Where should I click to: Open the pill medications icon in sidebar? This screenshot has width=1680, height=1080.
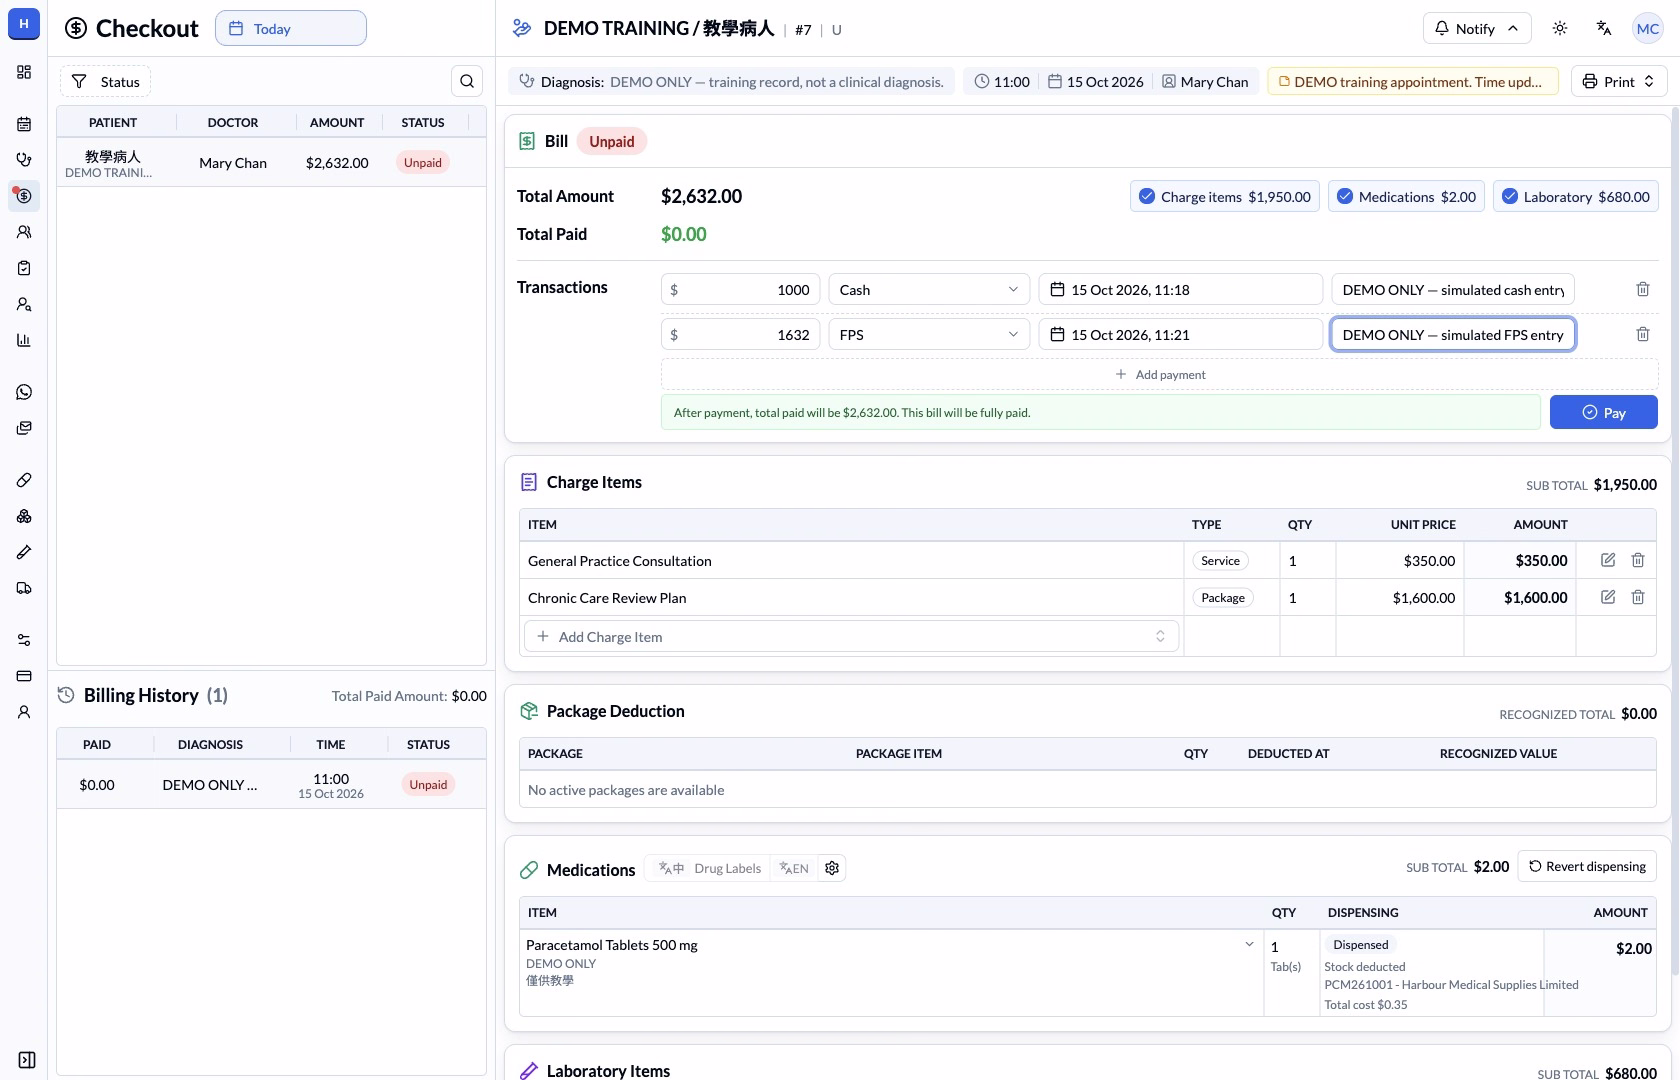click(x=24, y=480)
